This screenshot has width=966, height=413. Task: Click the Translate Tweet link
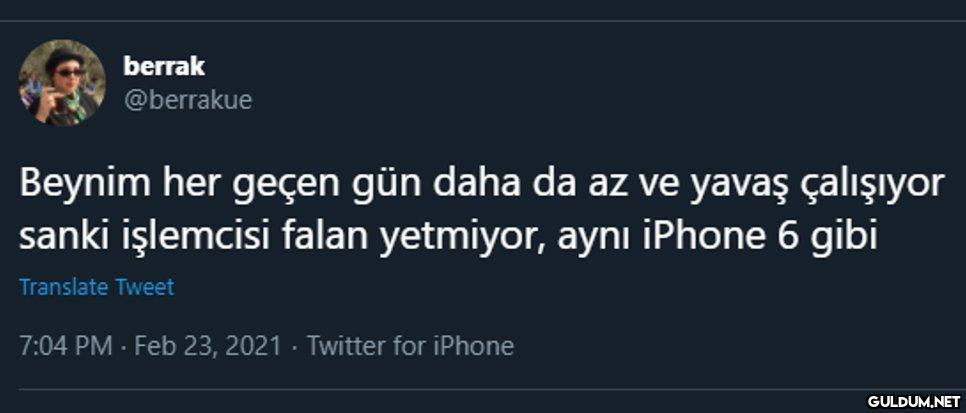tap(97, 287)
